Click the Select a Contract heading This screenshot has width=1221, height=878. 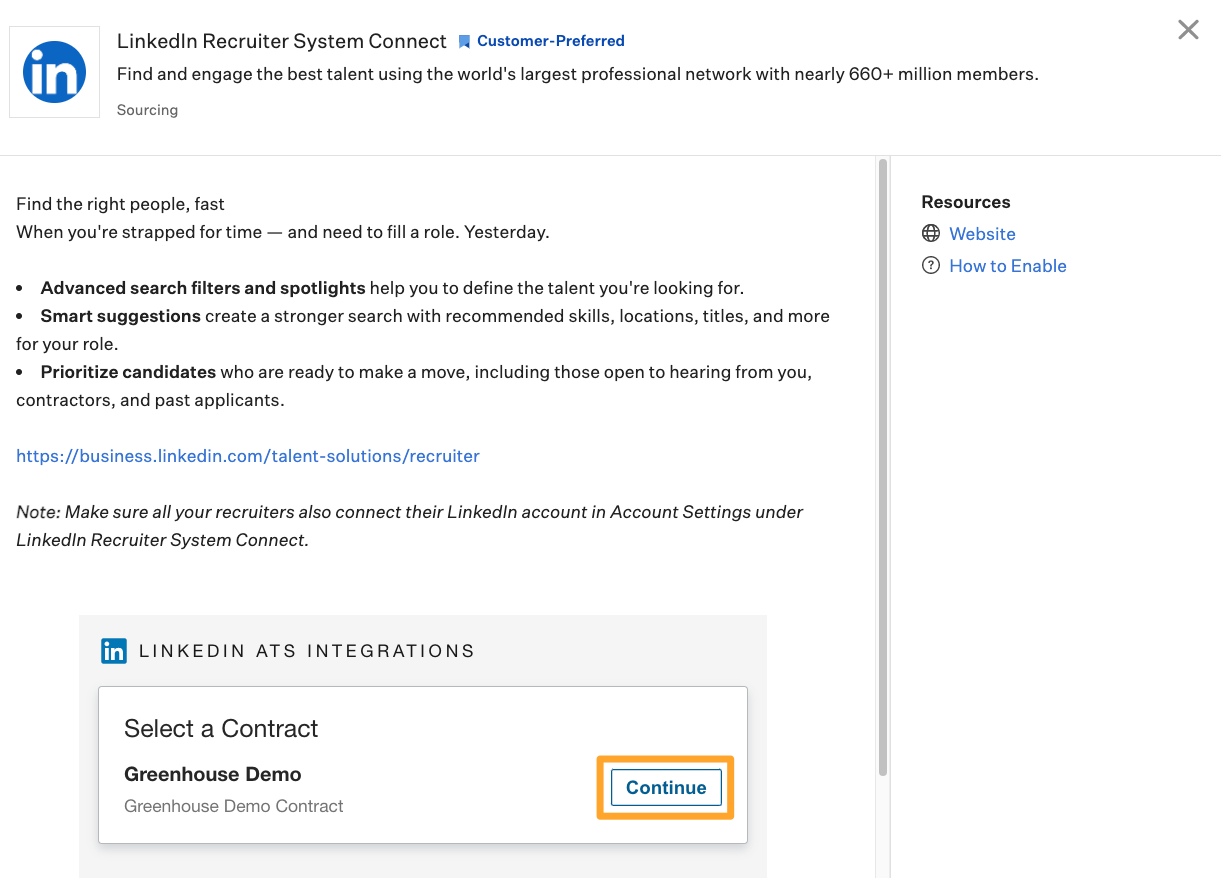click(x=221, y=729)
